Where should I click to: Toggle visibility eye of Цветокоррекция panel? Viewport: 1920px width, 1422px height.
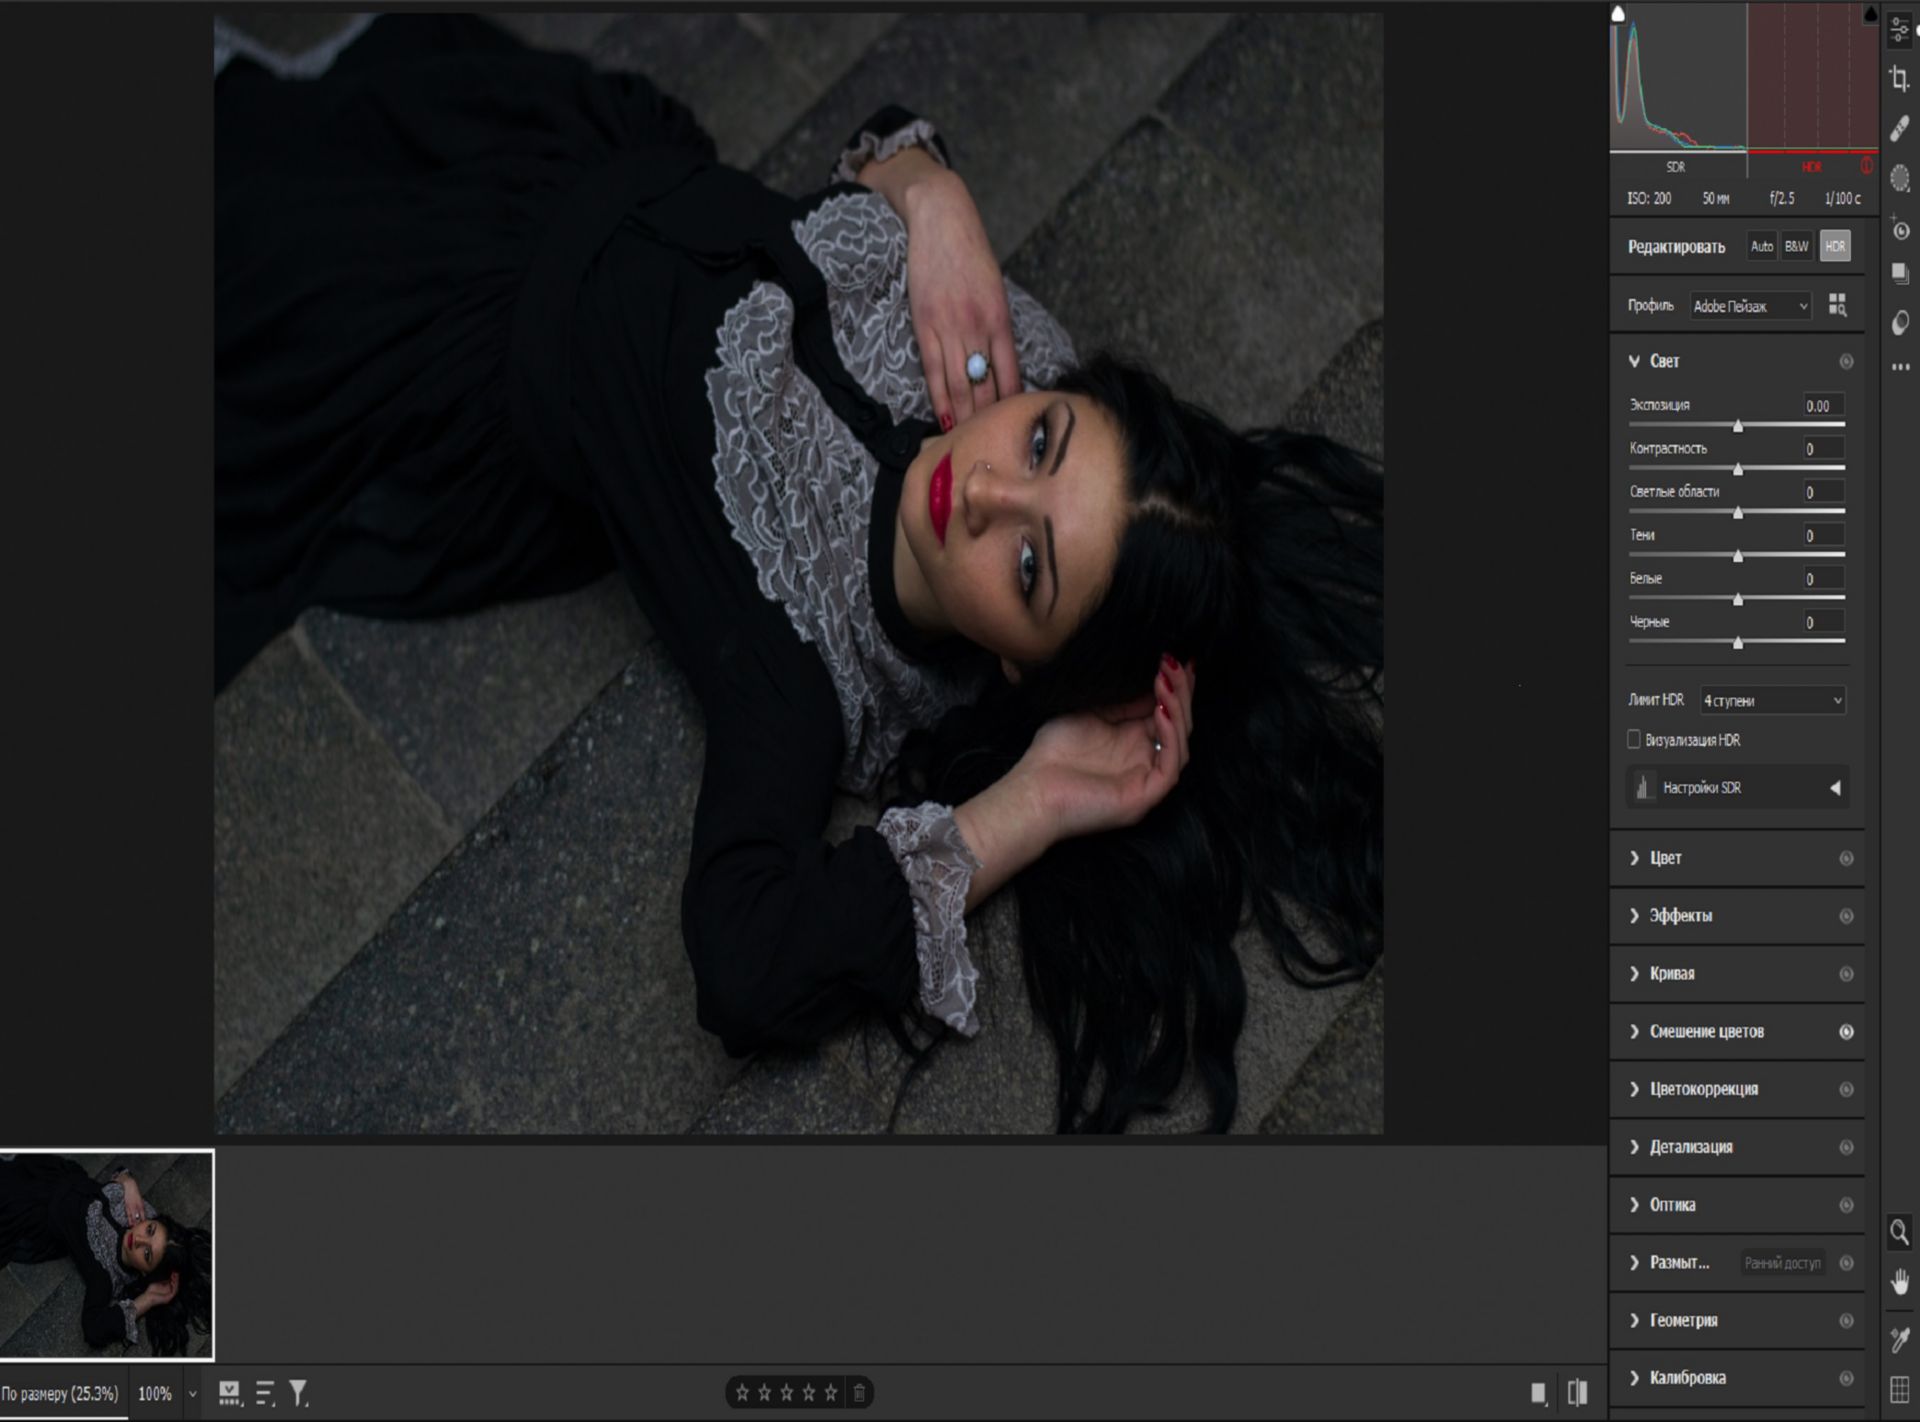1846,1089
